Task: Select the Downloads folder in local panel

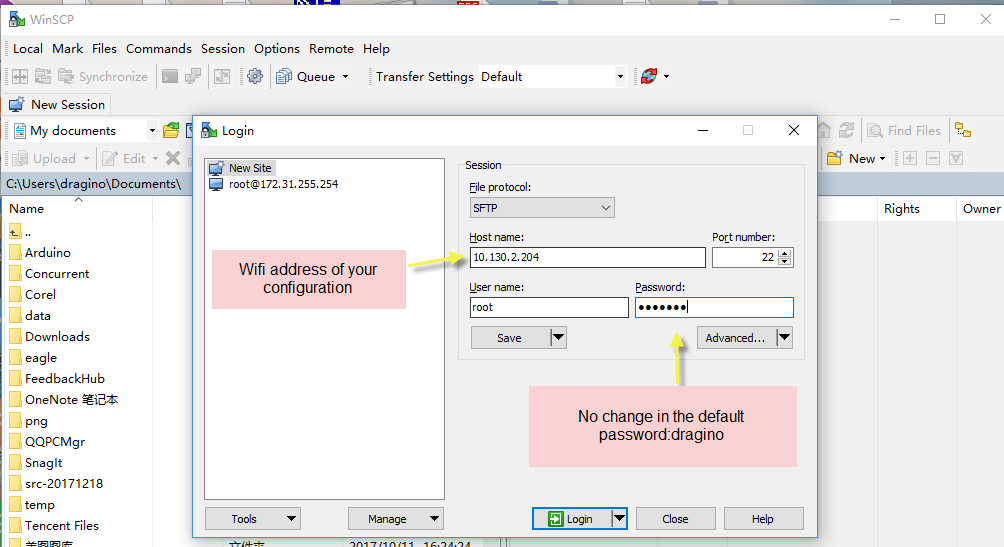Action: (x=50, y=336)
